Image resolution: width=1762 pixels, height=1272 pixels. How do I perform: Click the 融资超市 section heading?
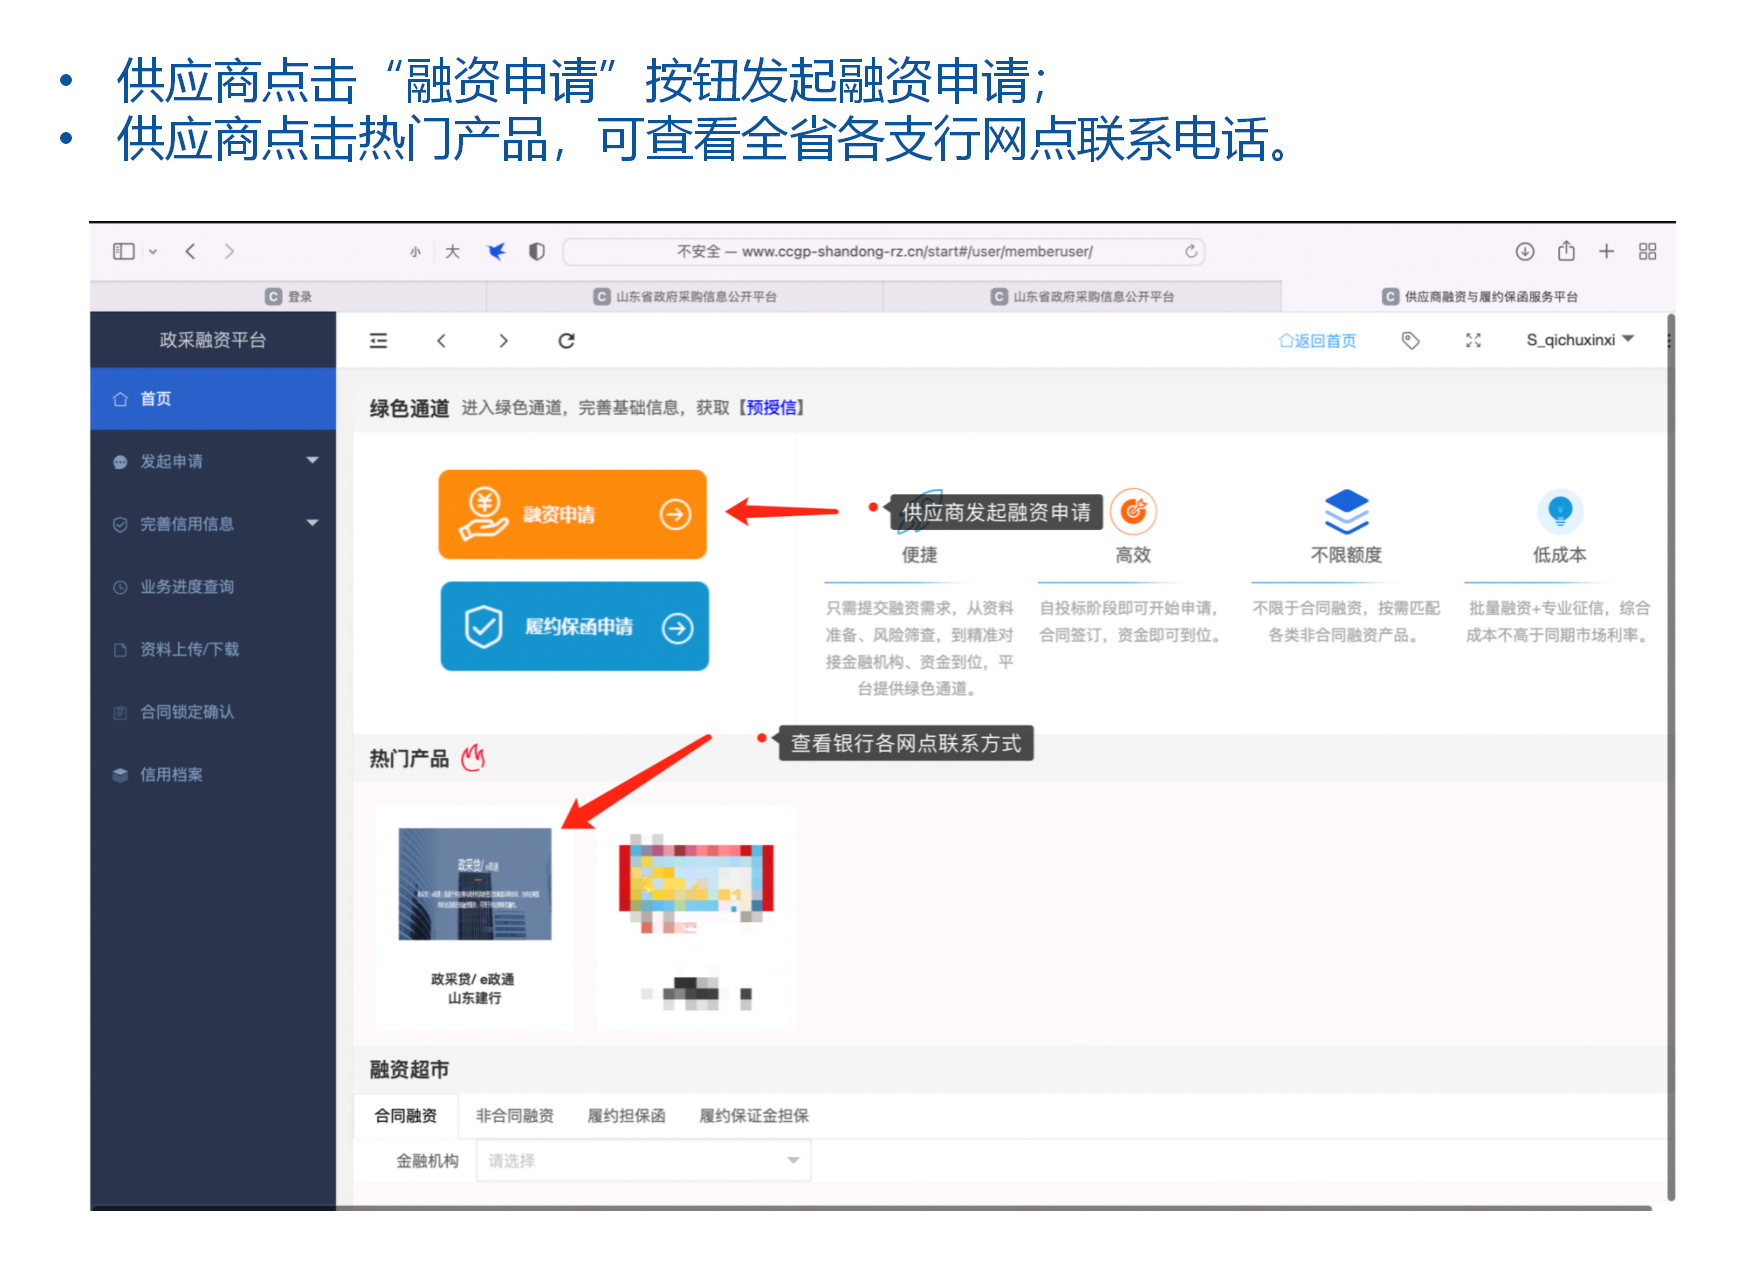click(x=409, y=1070)
